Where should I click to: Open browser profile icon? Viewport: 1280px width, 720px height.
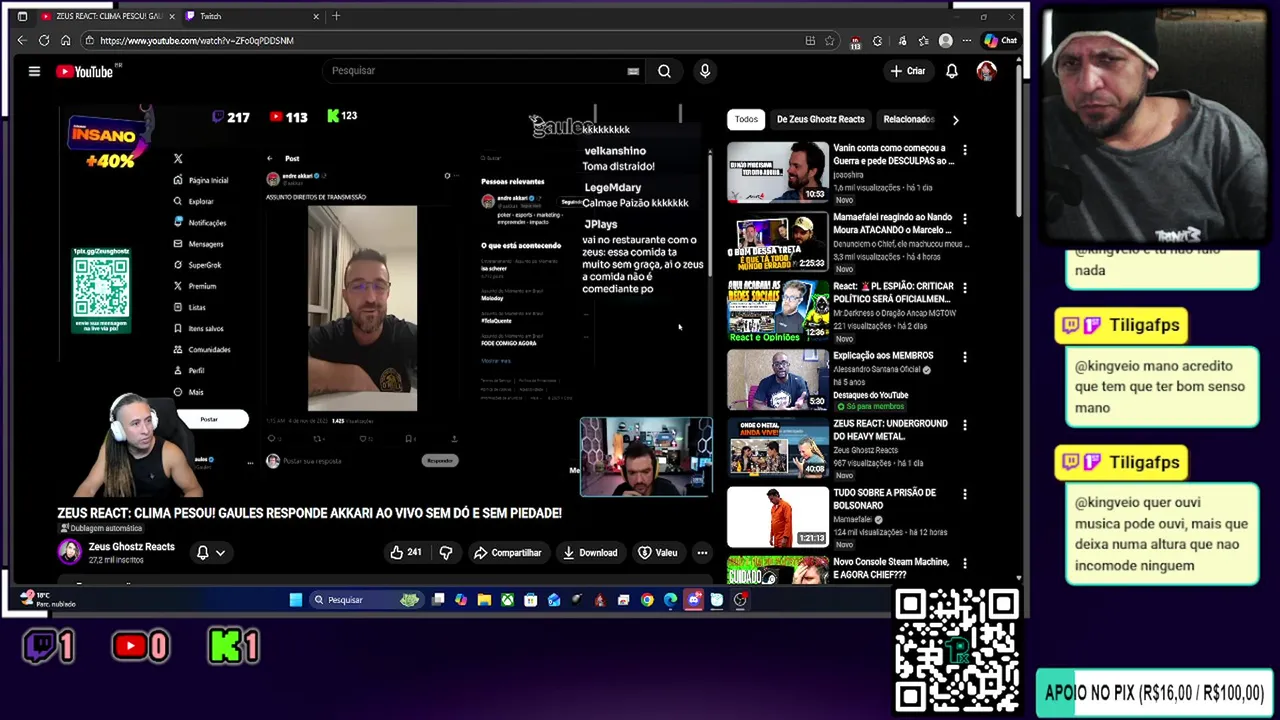click(x=946, y=40)
